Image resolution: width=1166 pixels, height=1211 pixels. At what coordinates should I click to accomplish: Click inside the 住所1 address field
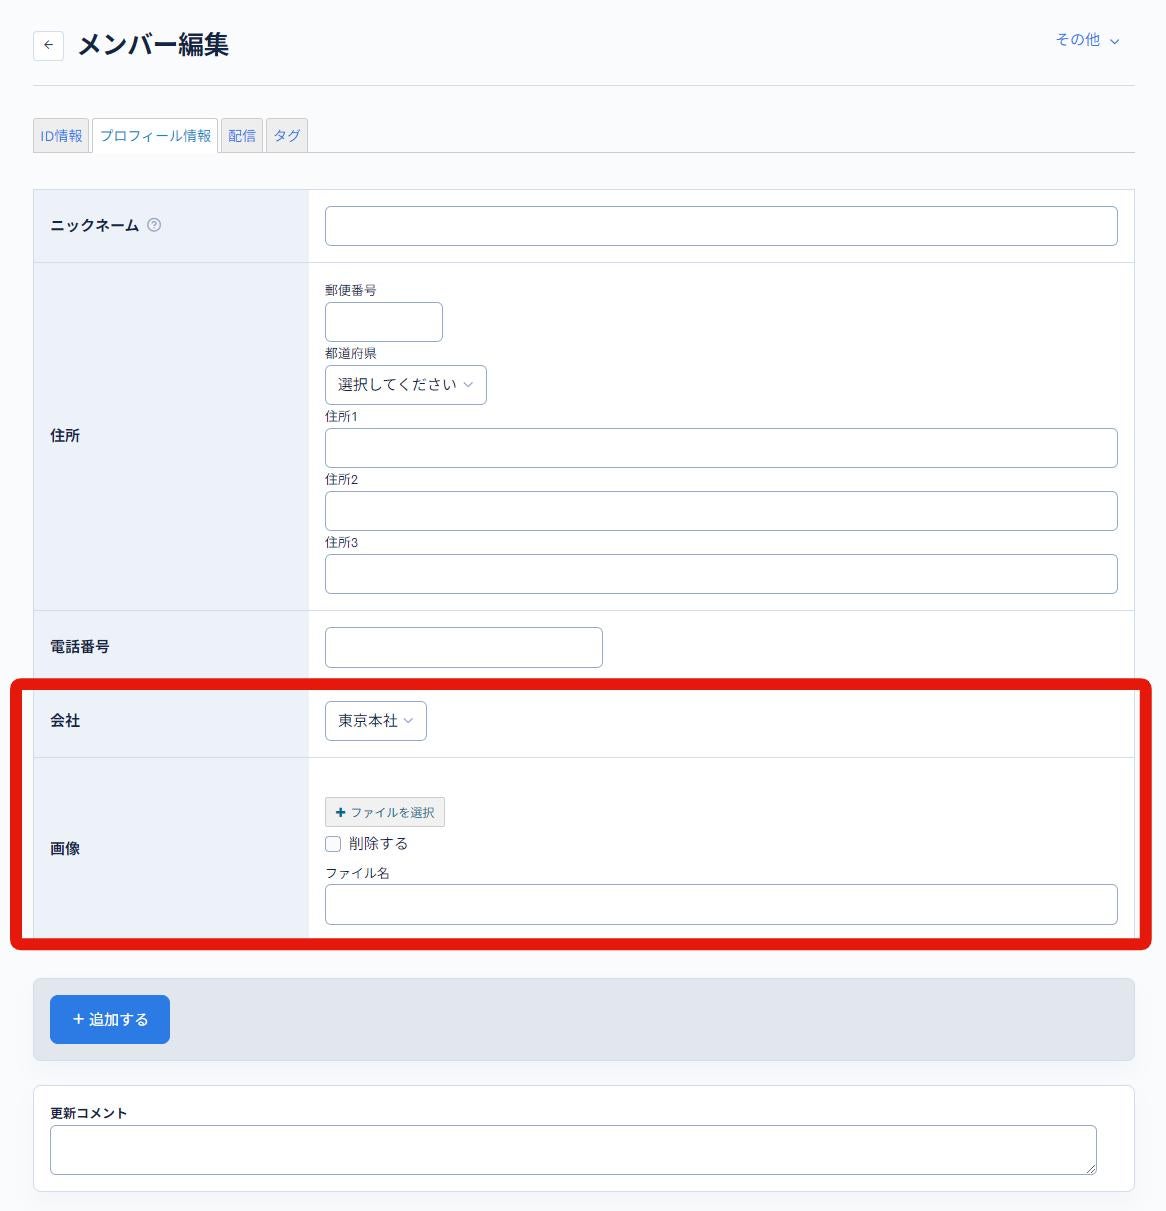click(x=719, y=447)
